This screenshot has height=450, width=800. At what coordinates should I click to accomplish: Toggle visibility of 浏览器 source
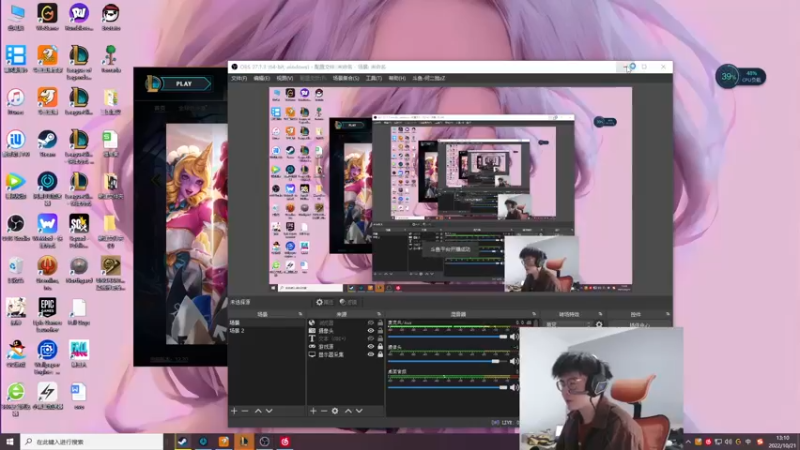371,323
